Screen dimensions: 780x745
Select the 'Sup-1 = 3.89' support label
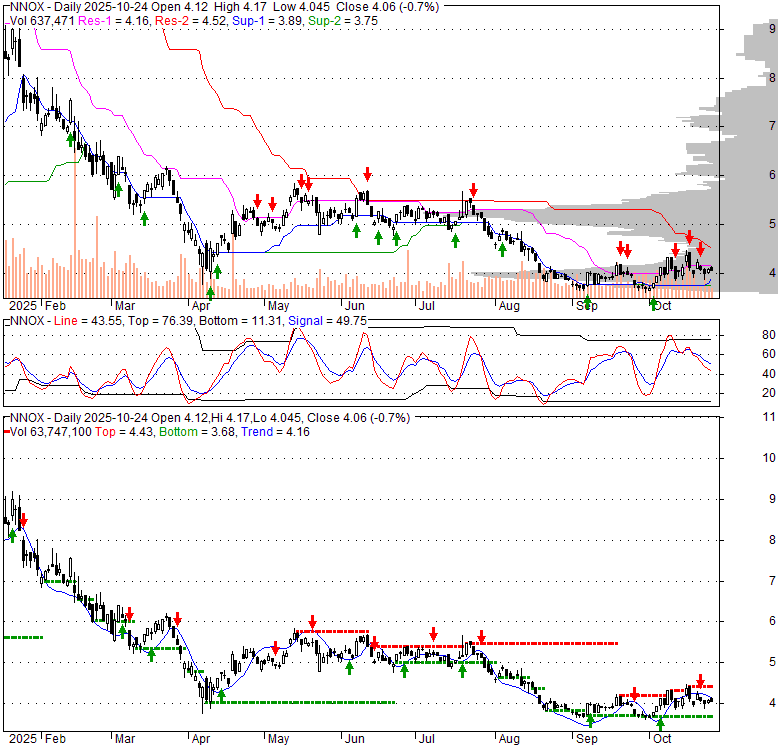coord(267,21)
